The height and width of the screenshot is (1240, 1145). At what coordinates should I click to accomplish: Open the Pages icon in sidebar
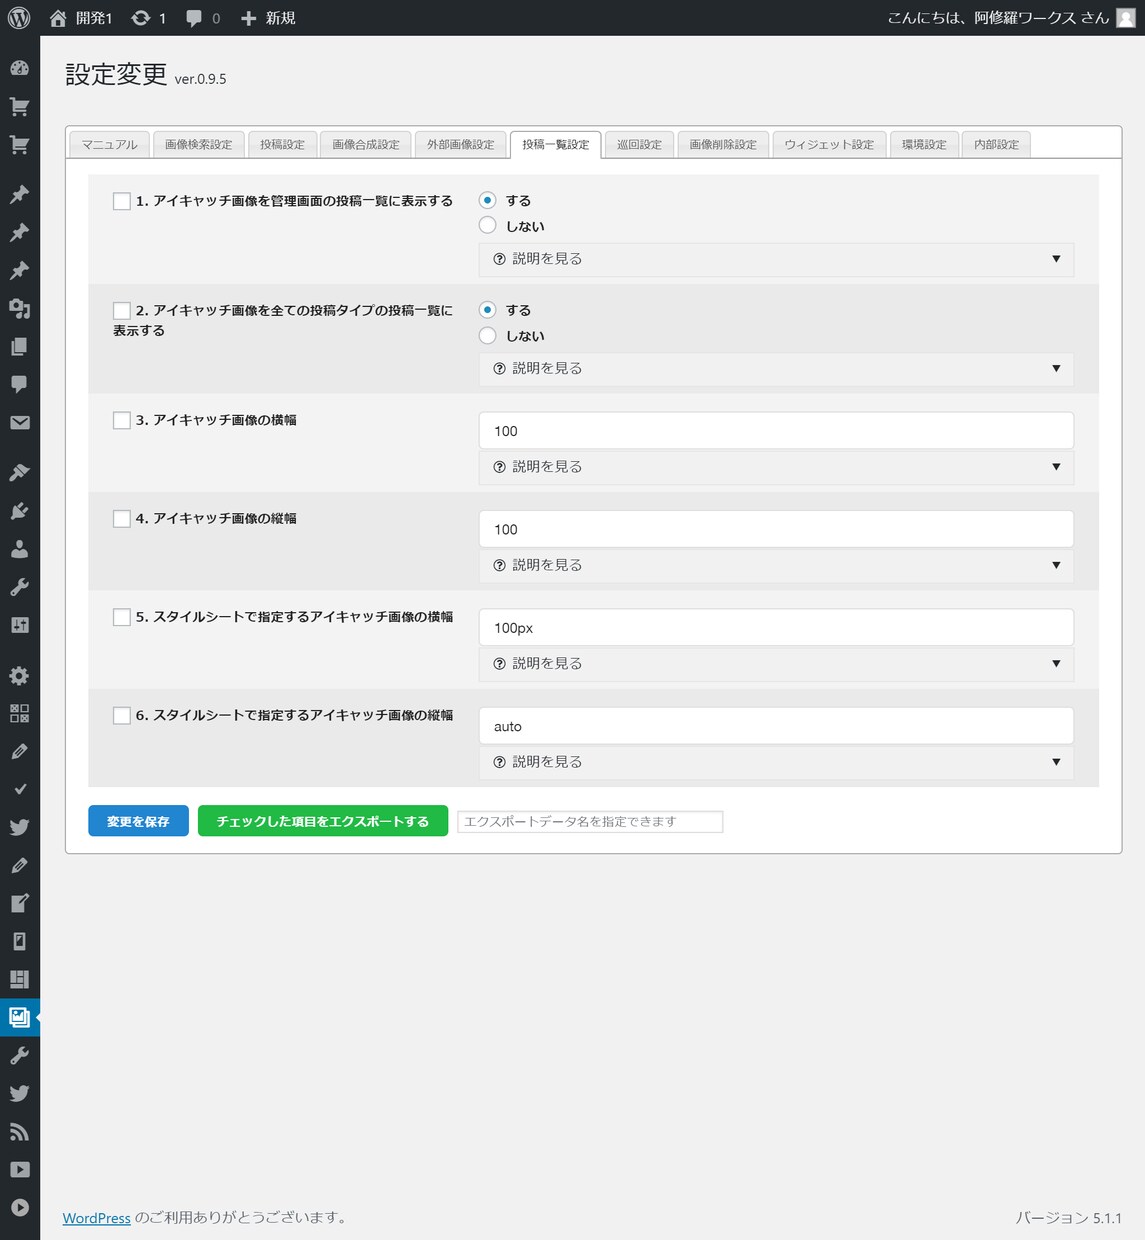(x=19, y=346)
